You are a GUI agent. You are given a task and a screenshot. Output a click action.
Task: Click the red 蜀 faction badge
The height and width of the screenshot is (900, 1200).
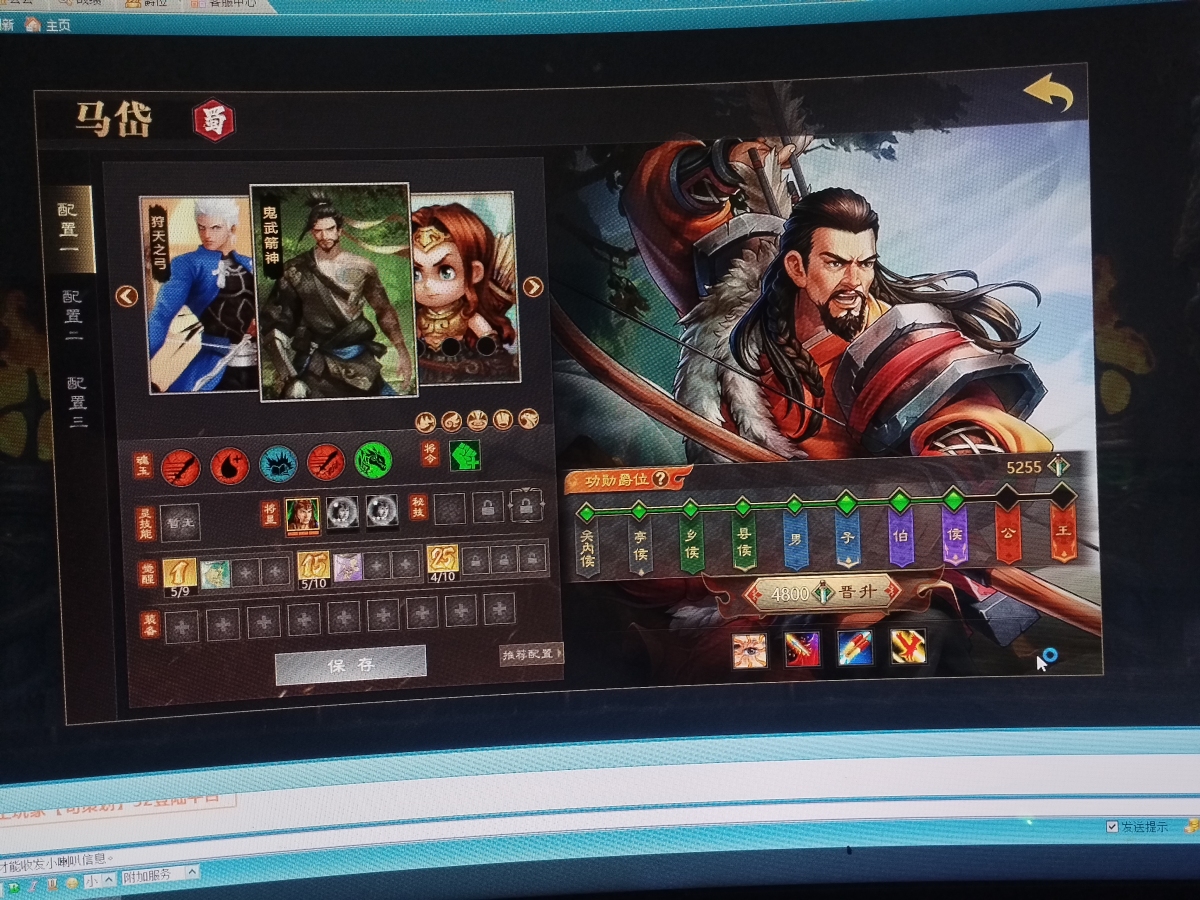(x=214, y=120)
